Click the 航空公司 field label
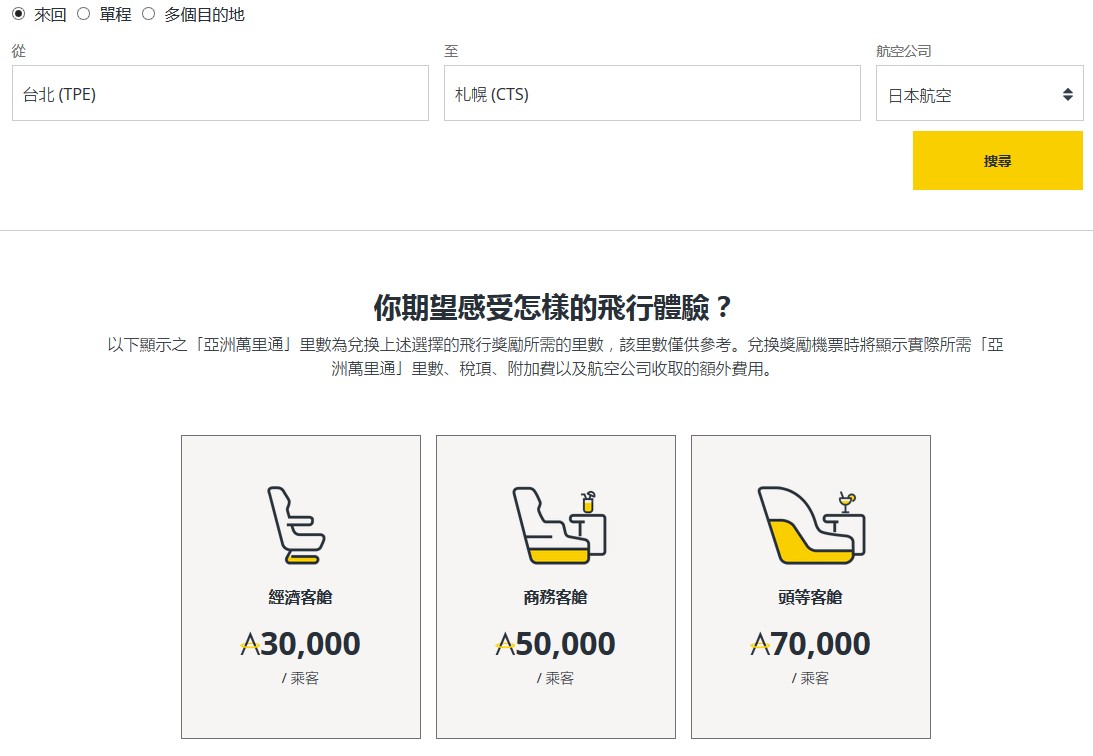 click(x=904, y=51)
